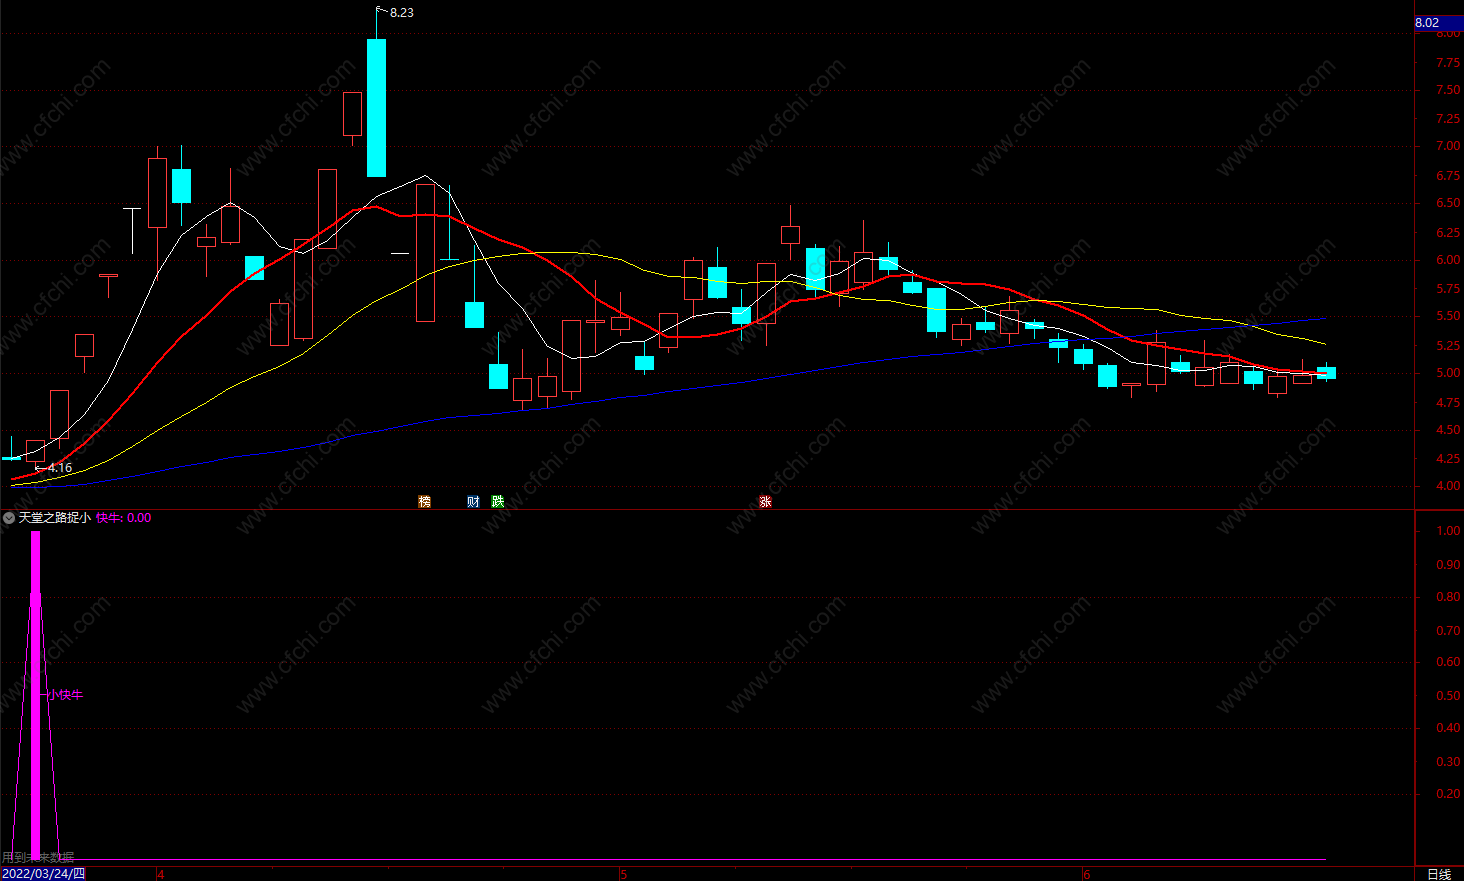Click the 5.00 price axis label
1464x881 pixels.
[1448, 373]
